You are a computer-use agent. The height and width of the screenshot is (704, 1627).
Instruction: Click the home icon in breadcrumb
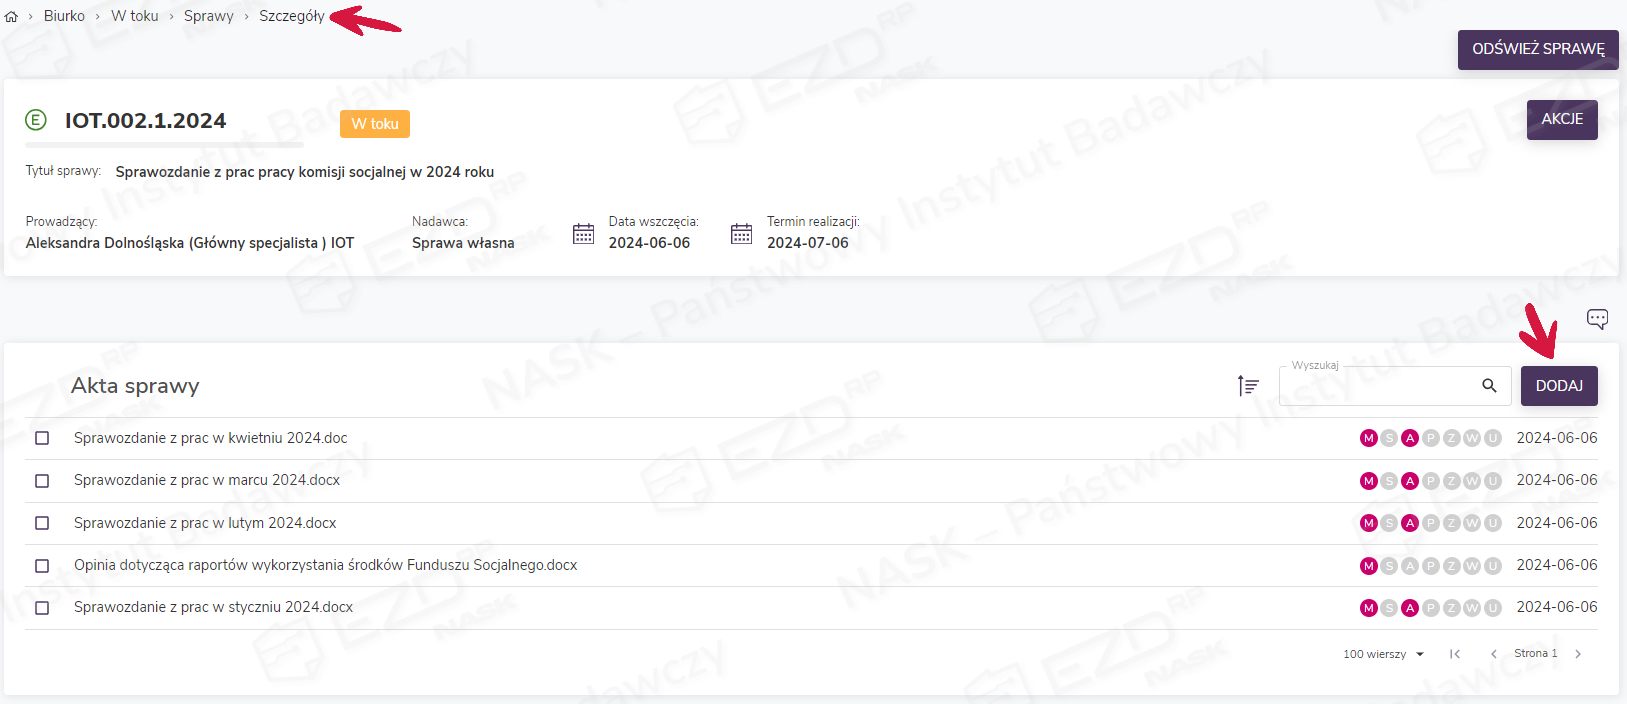pyautogui.click(x=12, y=17)
